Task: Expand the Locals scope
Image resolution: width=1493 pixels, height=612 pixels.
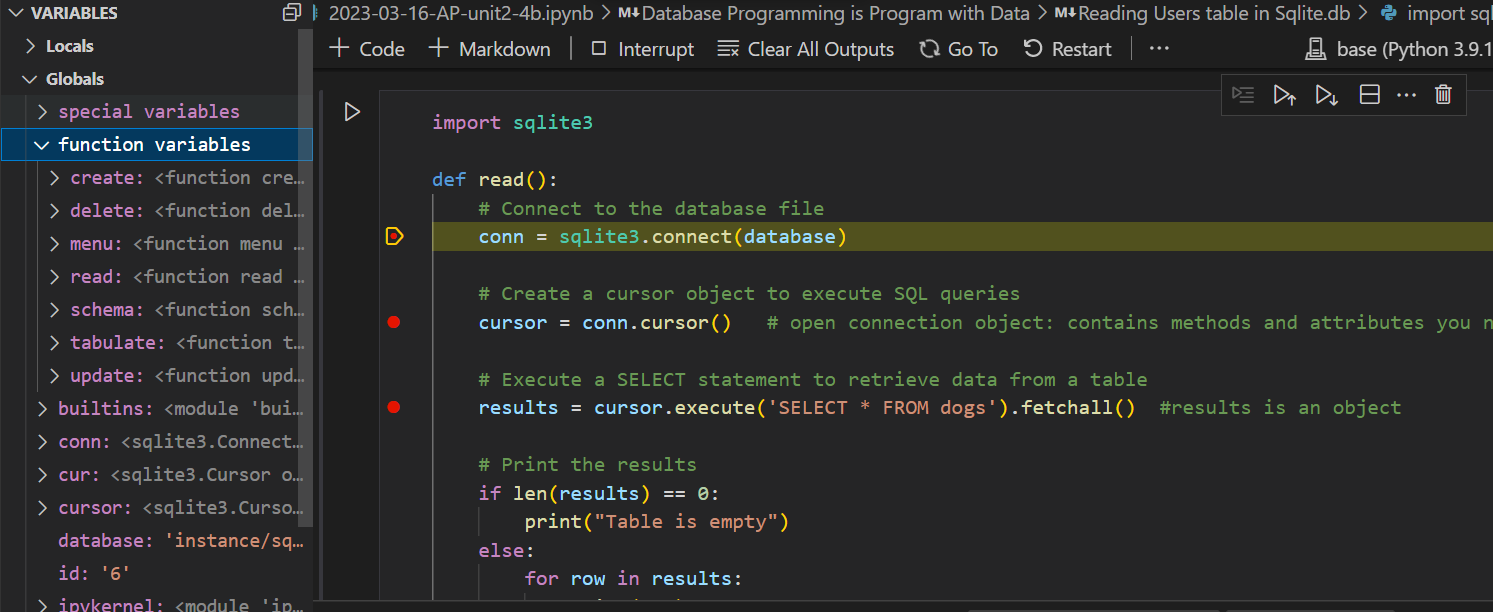Action: (x=30, y=46)
